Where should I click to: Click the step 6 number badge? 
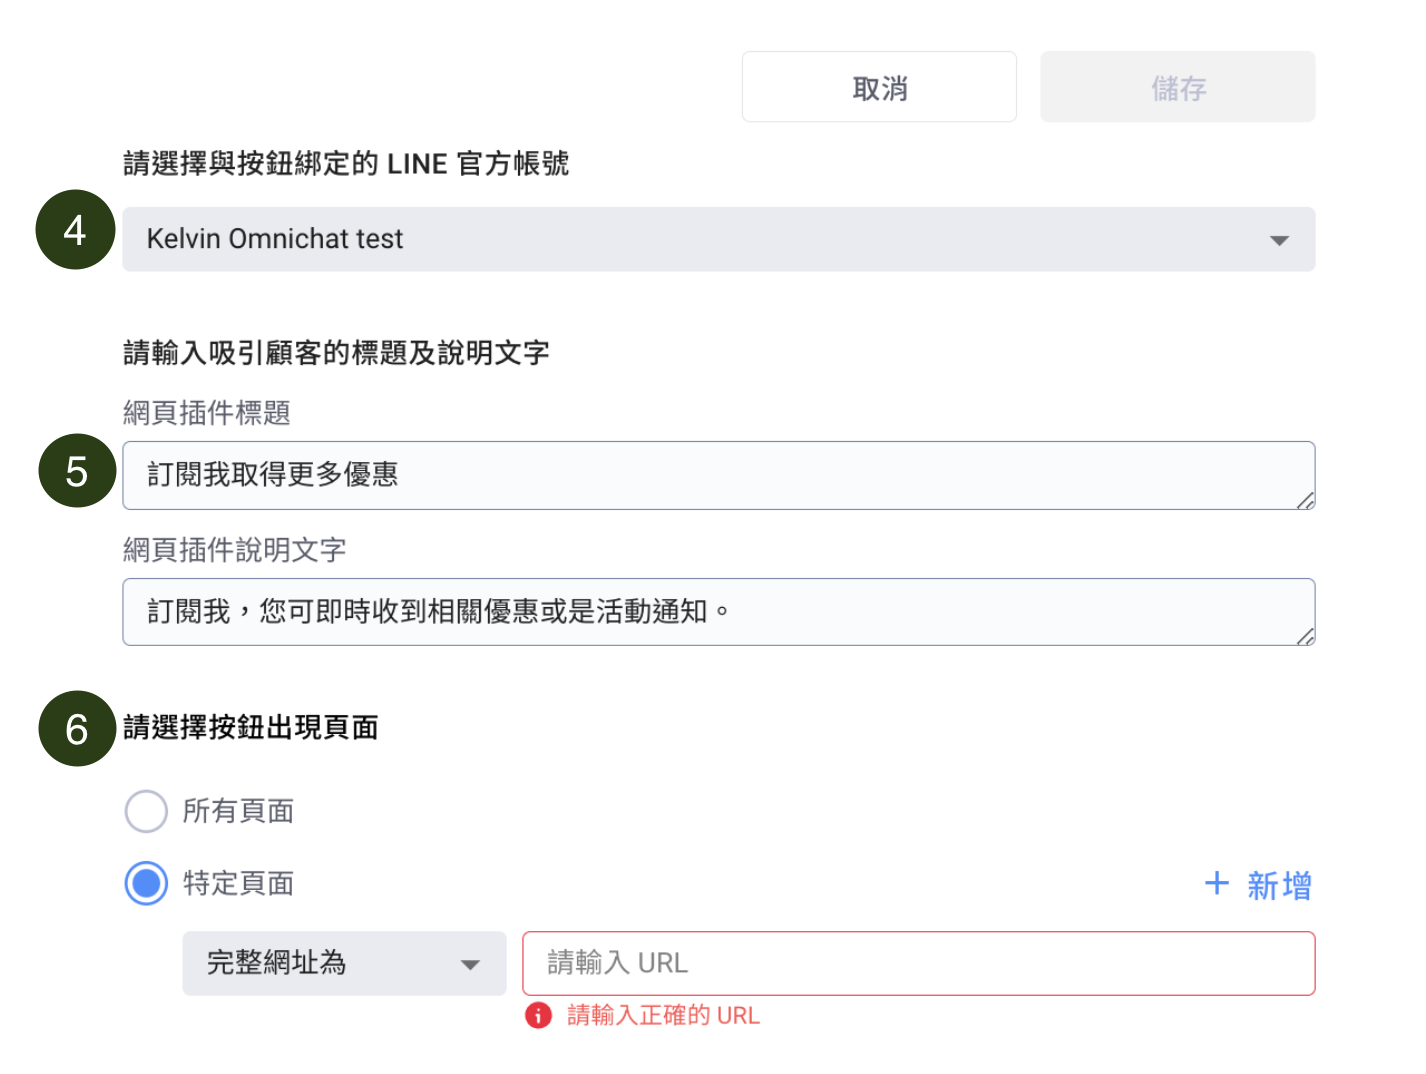pyautogui.click(x=77, y=729)
